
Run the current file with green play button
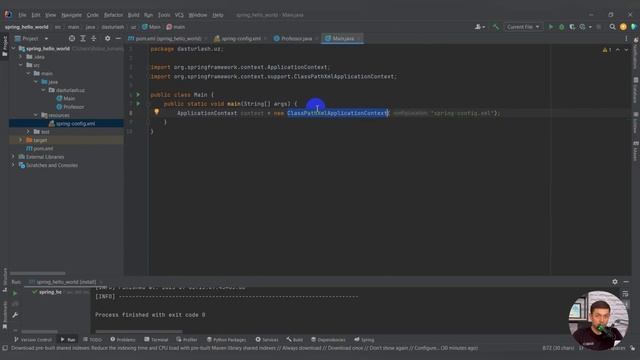click(551, 27)
